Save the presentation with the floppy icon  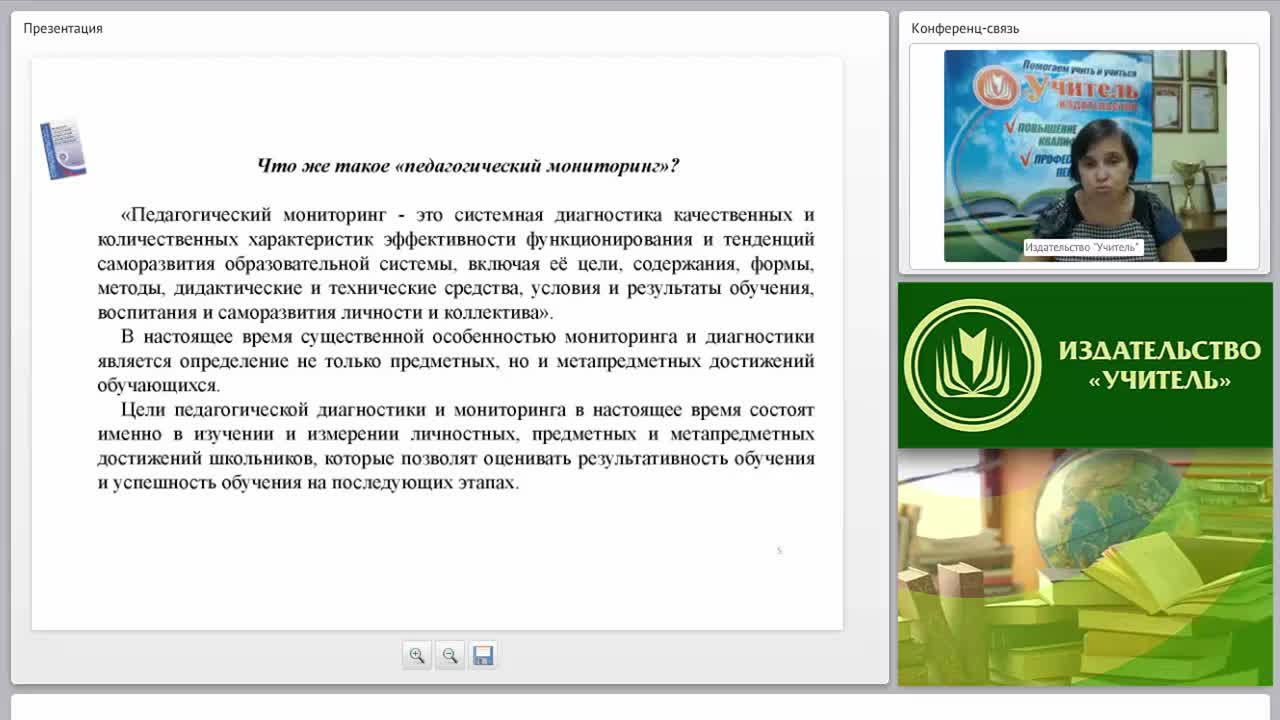tap(483, 656)
